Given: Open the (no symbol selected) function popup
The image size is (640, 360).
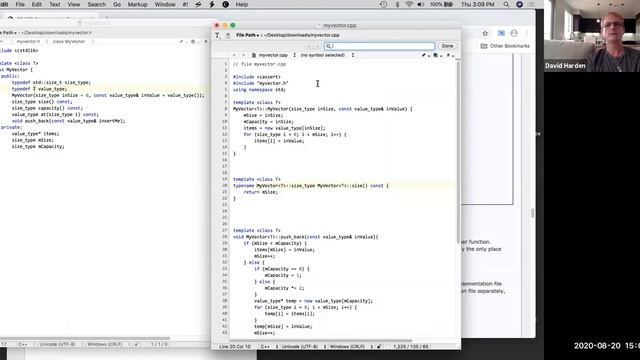Looking at the screenshot, I should coord(327,55).
